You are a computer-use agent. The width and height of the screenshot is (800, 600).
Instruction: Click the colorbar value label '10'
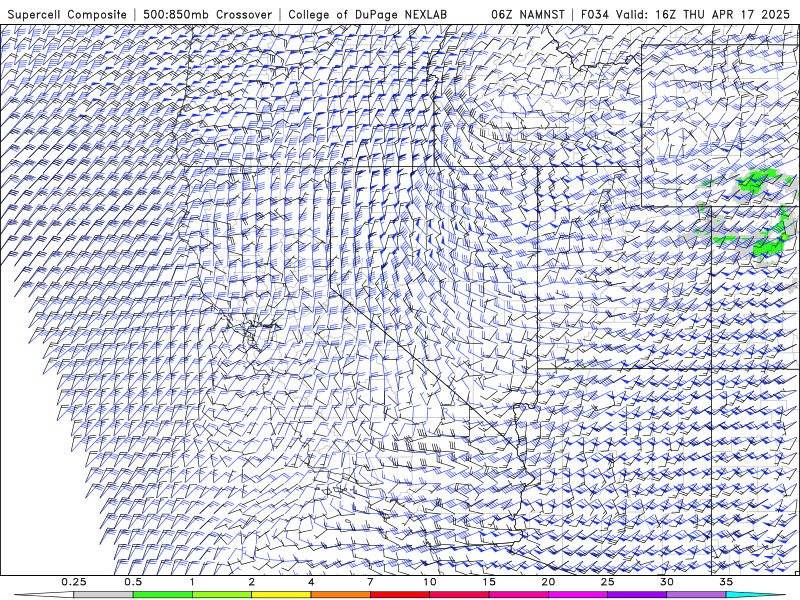430,582
